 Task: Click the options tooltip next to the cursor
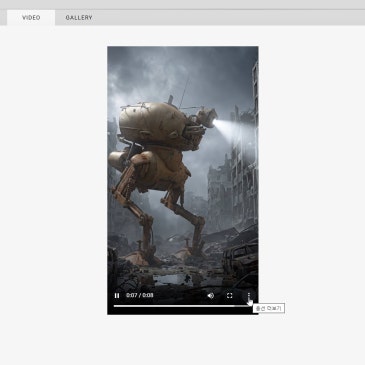pos(269,308)
